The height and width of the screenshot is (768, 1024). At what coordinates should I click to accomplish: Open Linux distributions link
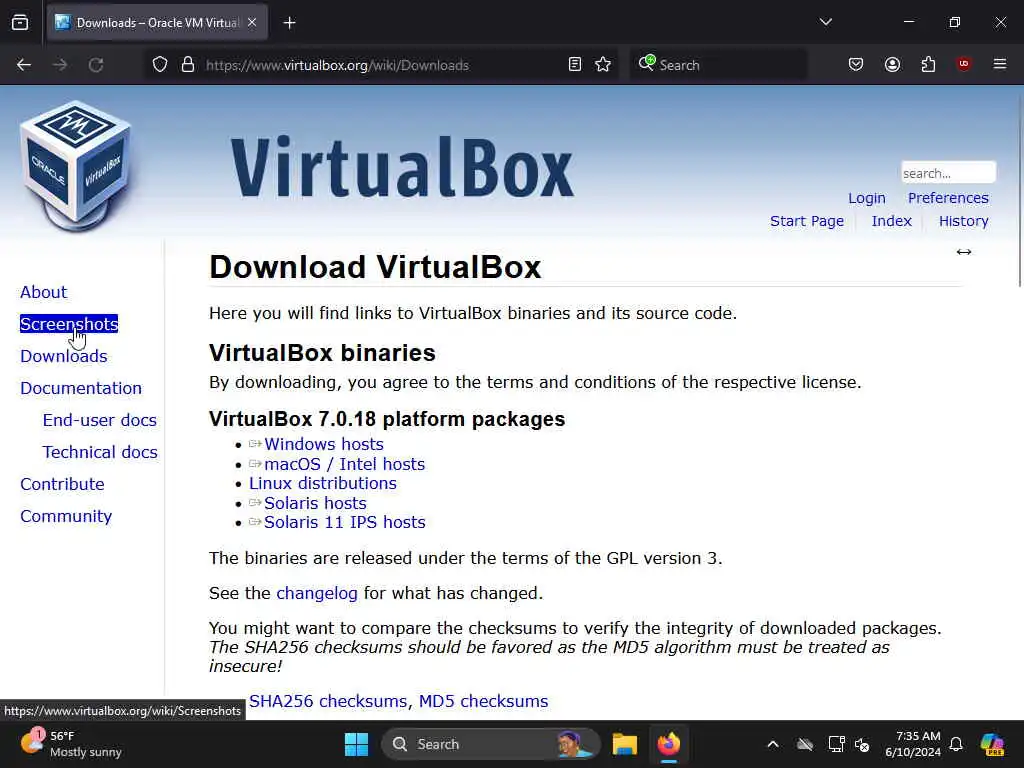[323, 483]
